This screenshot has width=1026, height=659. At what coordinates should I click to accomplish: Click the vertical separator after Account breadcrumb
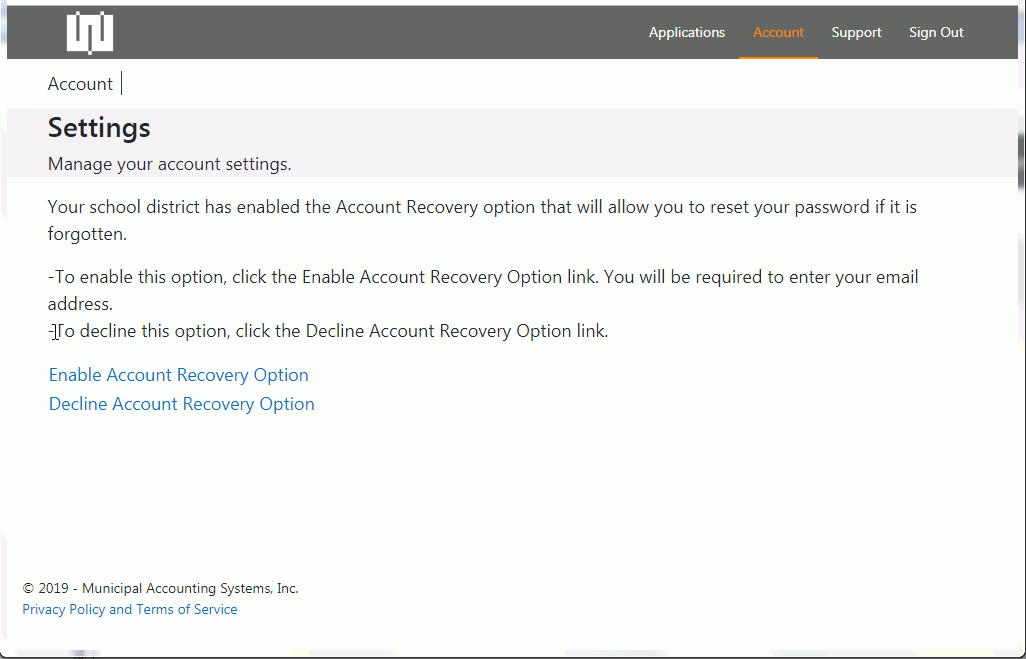click(x=122, y=84)
